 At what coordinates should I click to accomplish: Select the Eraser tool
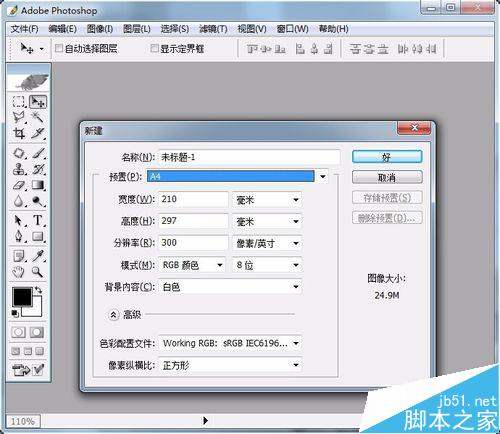click(19, 185)
